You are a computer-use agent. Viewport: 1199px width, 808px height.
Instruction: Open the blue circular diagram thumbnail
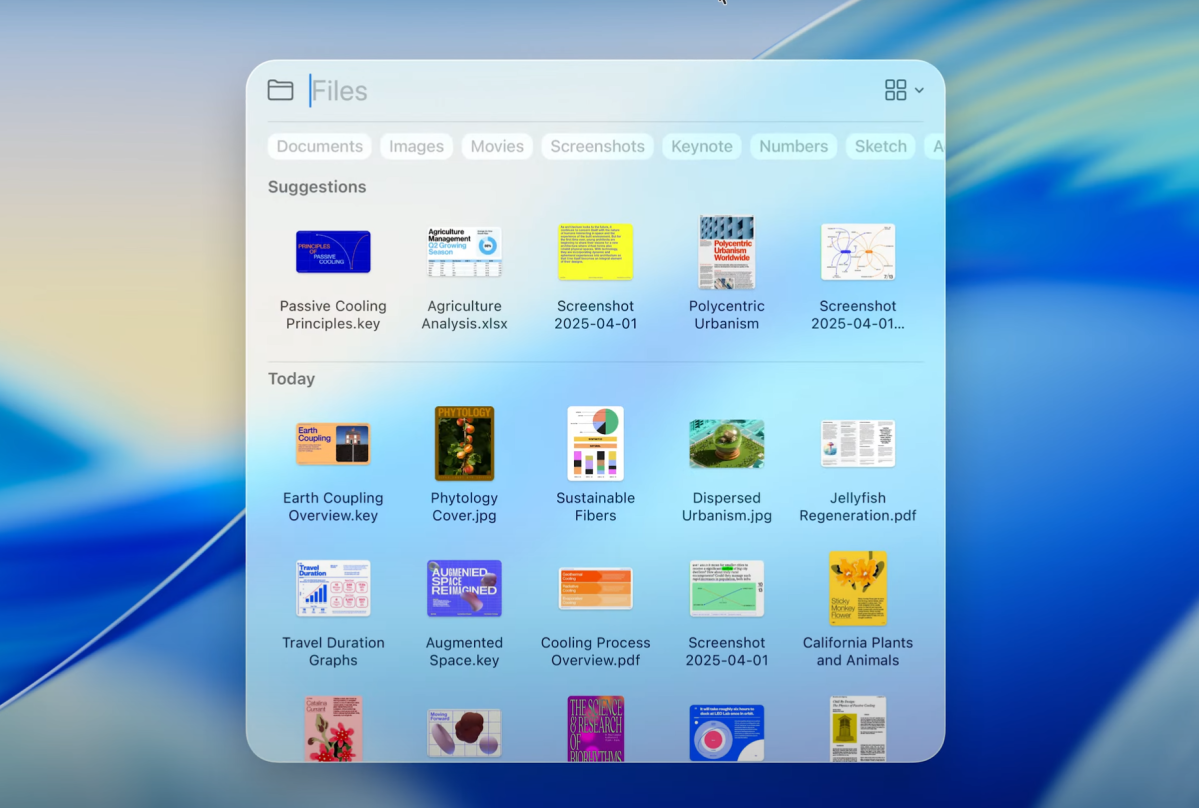(x=726, y=732)
